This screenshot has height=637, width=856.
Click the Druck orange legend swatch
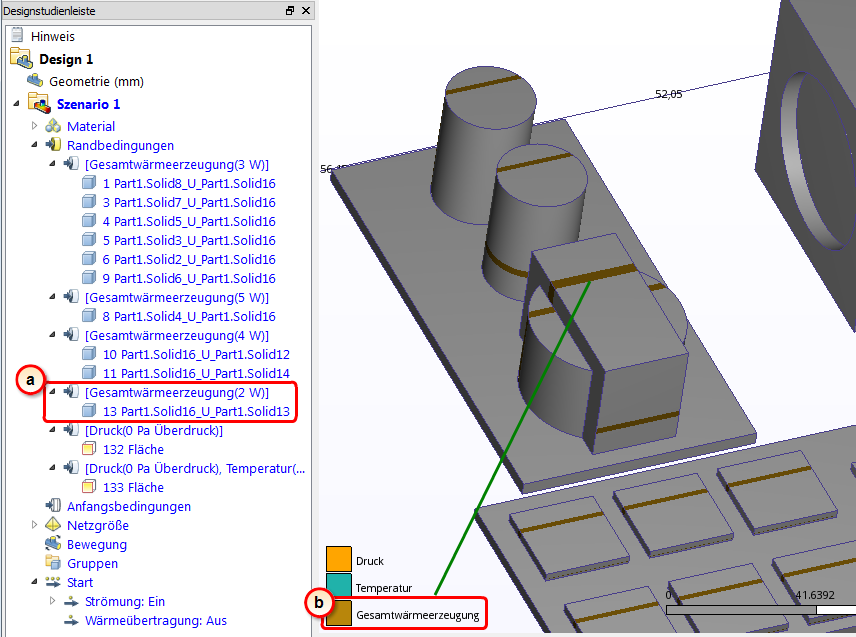[x=338, y=559]
